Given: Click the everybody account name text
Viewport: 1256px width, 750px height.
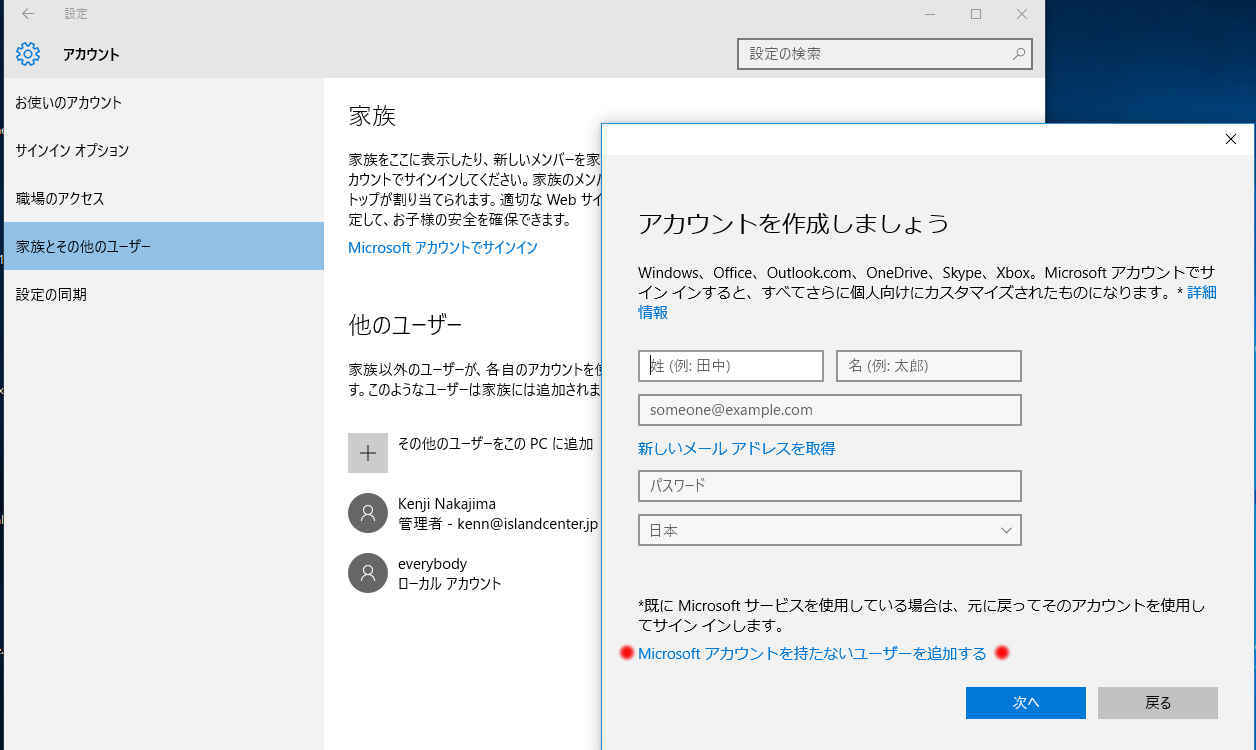Looking at the screenshot, I should click(433, 563).
